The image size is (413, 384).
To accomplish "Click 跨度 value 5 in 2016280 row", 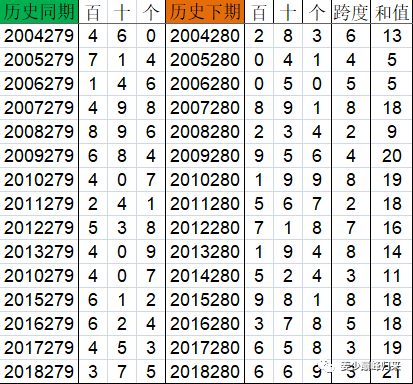I will 351,324.
